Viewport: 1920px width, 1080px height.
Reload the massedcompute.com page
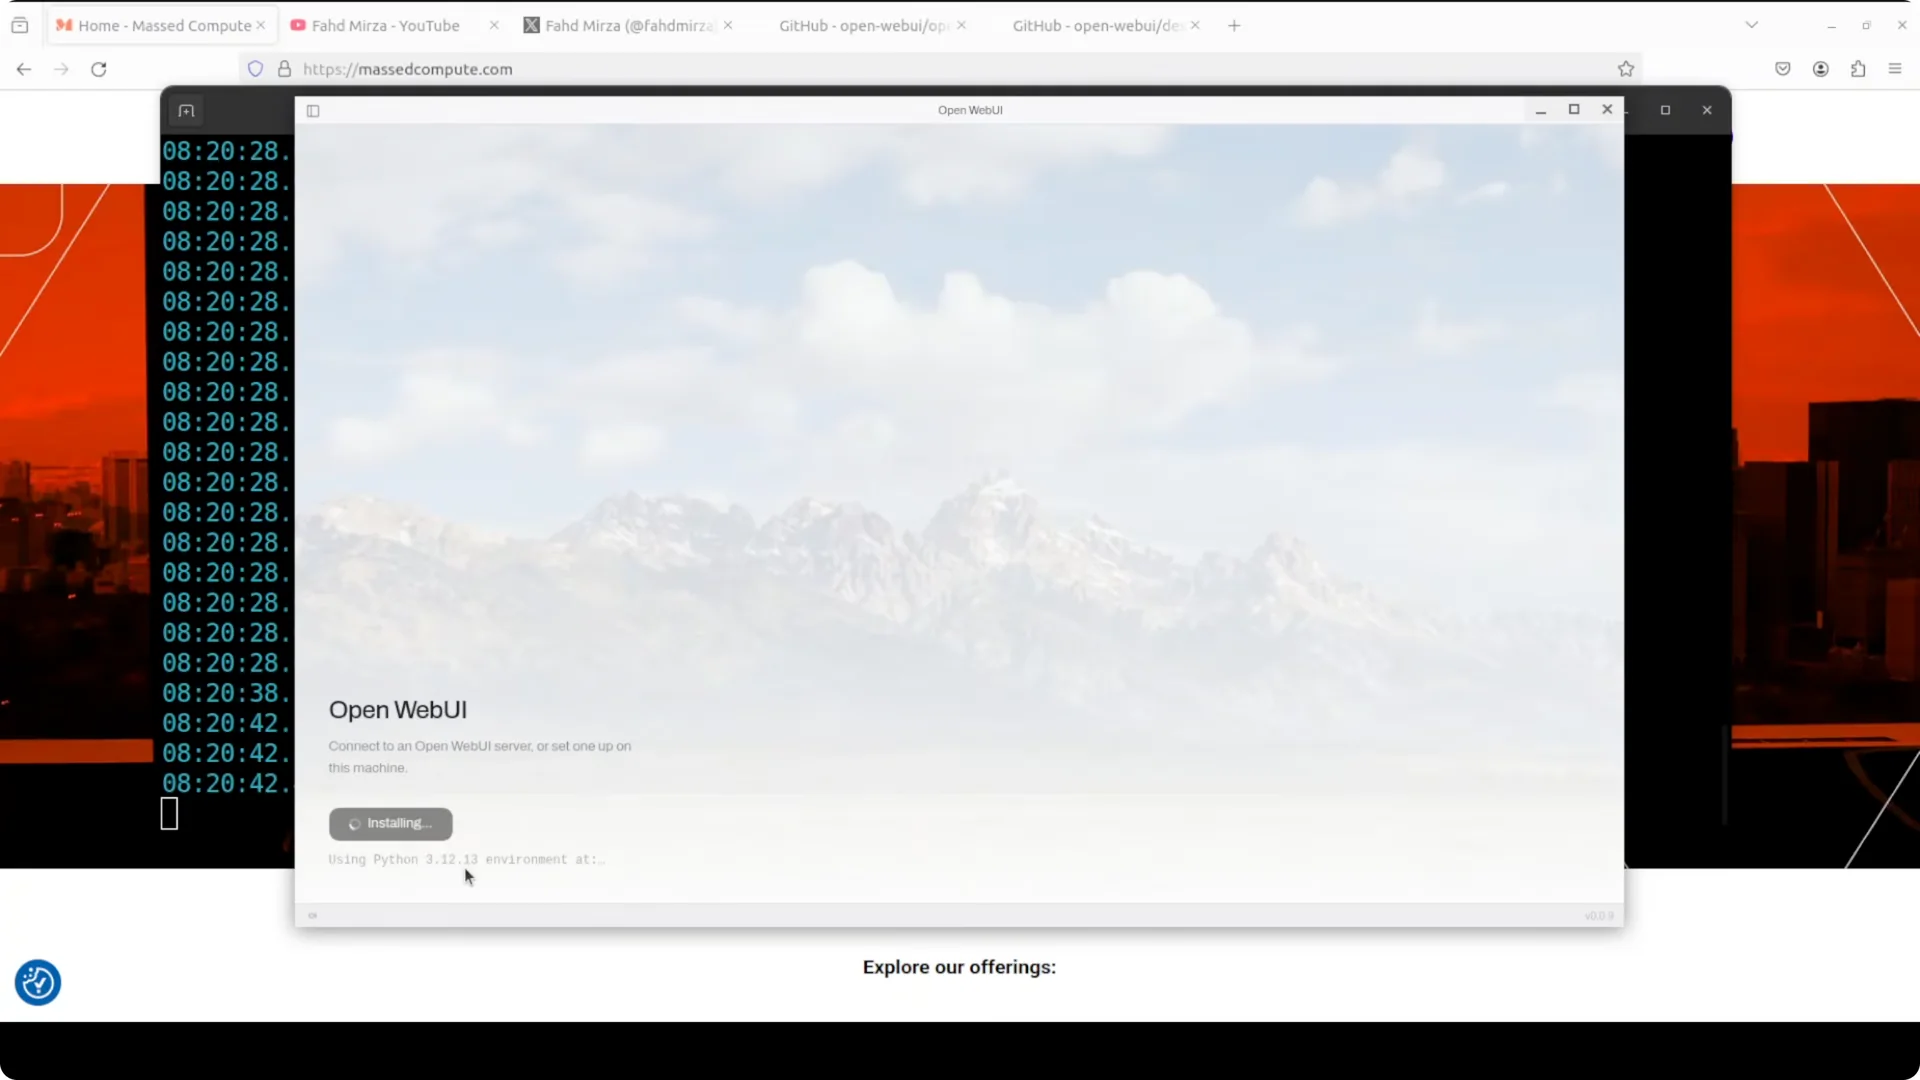tap(99, 69)
